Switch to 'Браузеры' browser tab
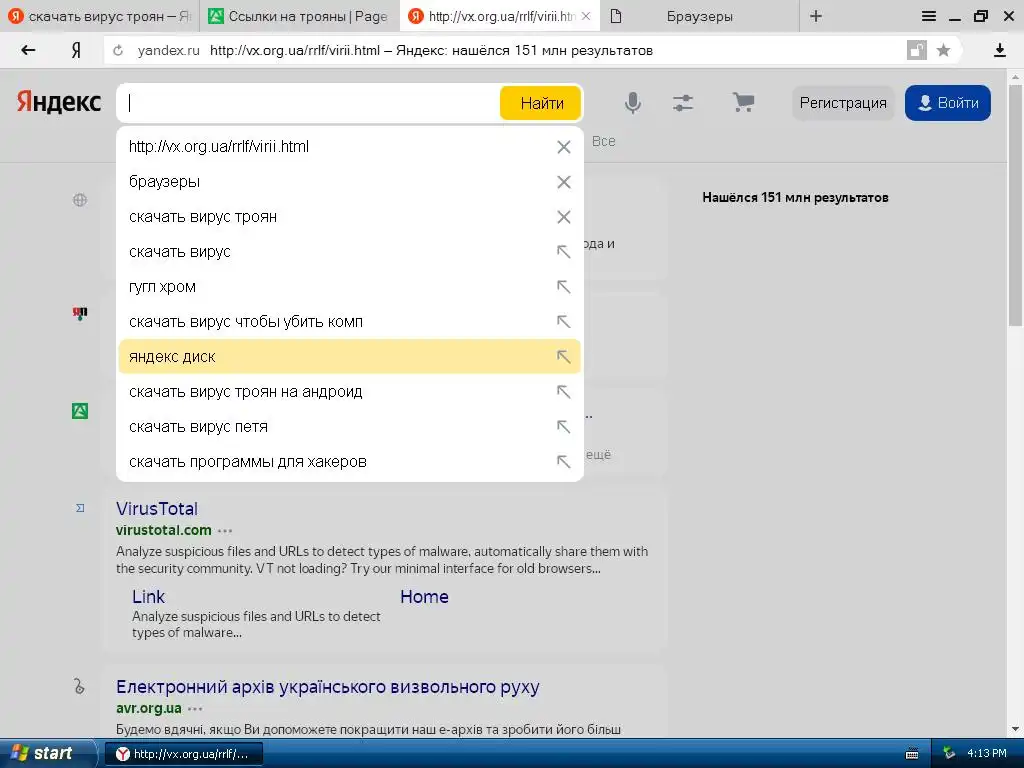1024x768 pixels. coord(699,16)
